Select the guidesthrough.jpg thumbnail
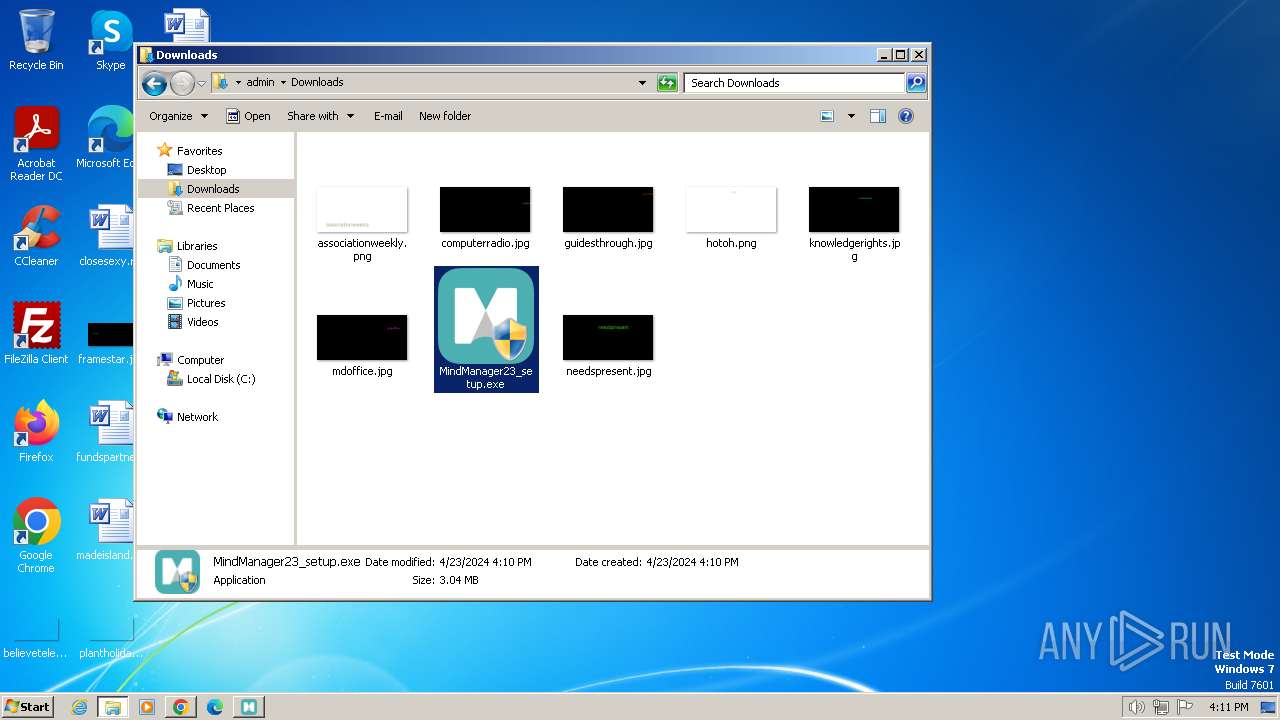Viewport: 1280px width, 720px height. tap(608, 209)
